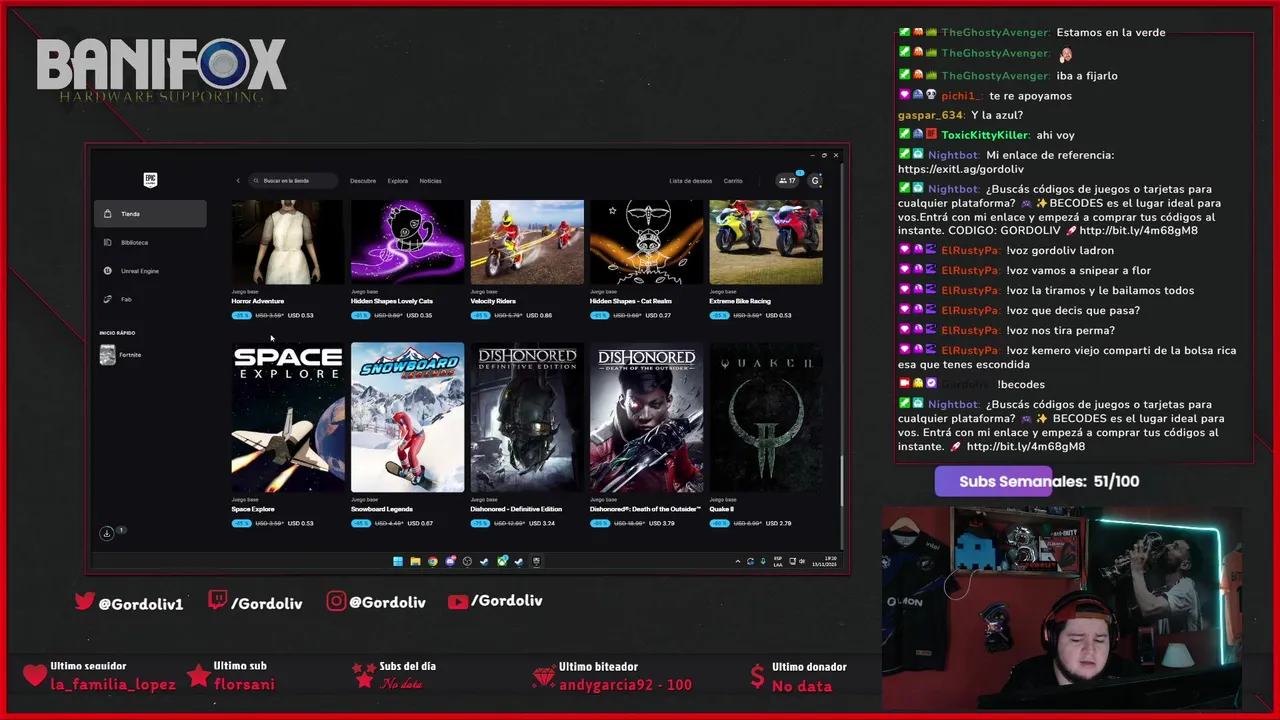Click discount badge under Death of the Outsider
Image resolution: width=1280 pixels, height=720 pixels.
point(600,523)
